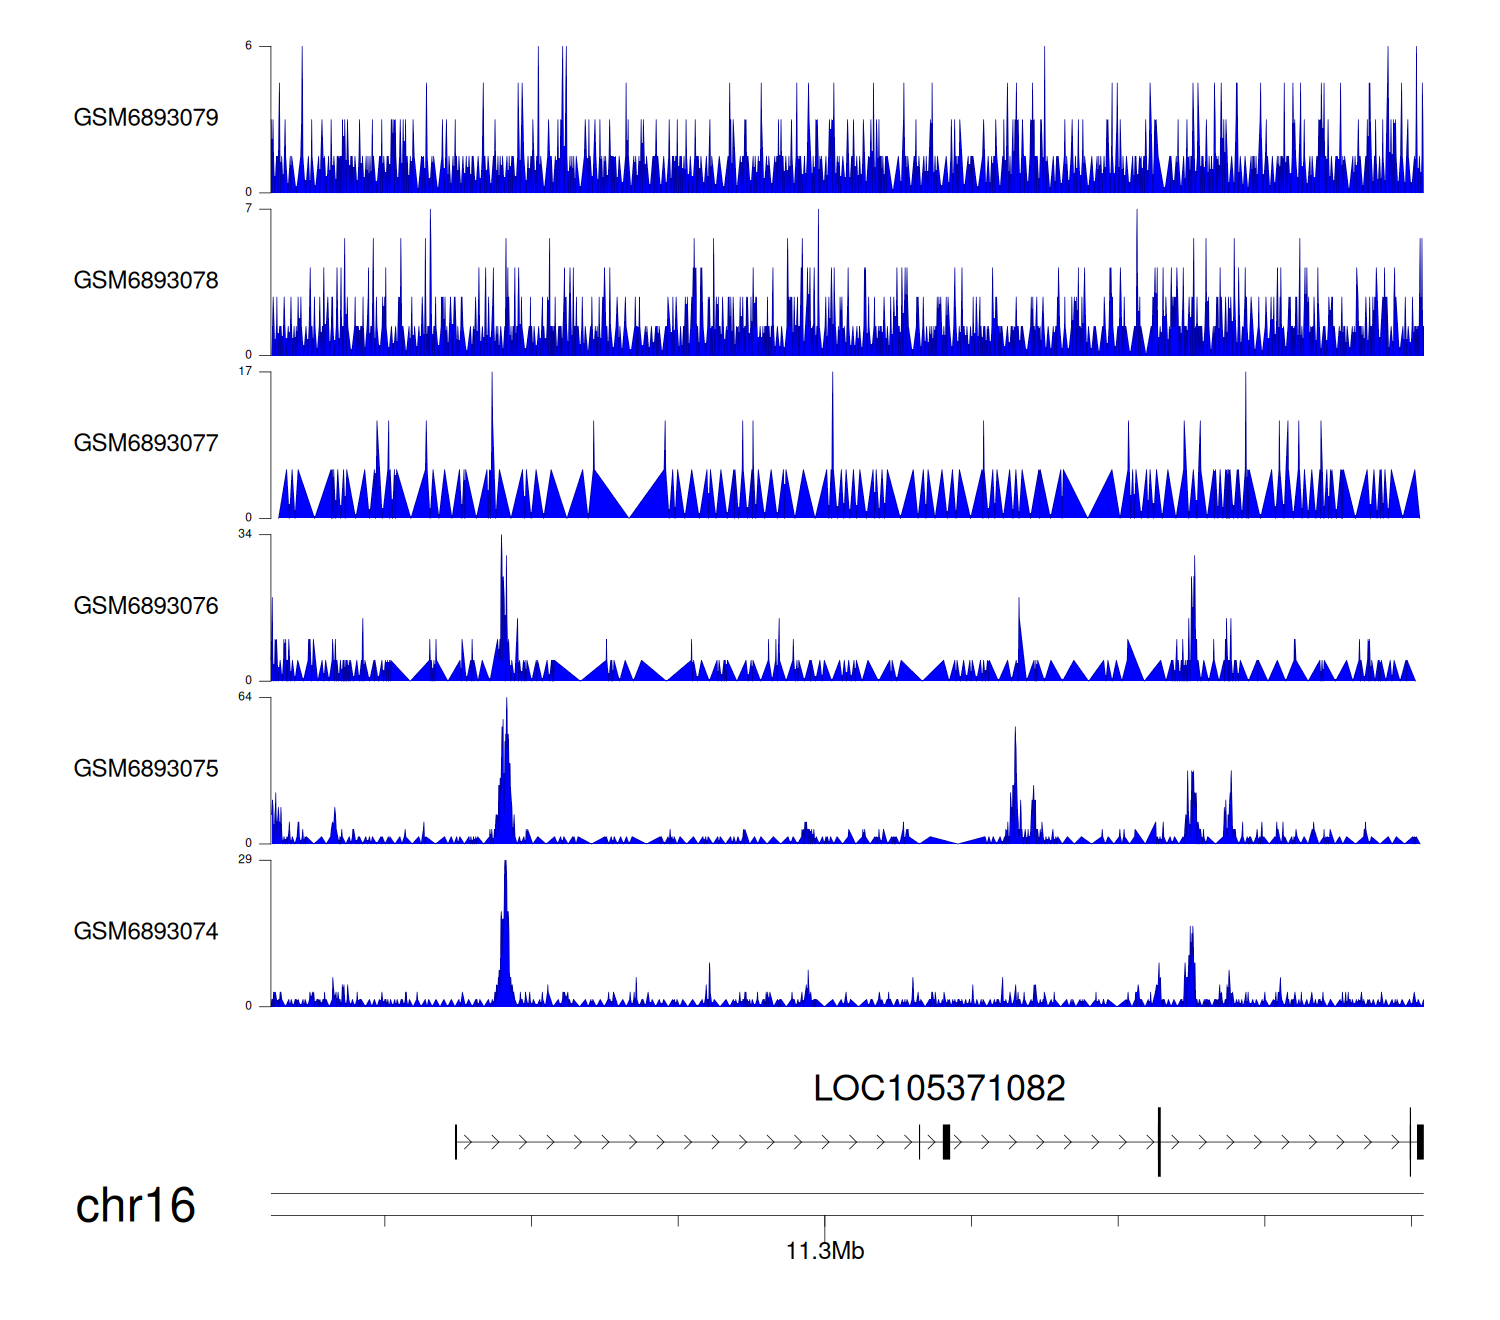This screenshot has height=1320, width=1500.
Task: Click the thick exon block at gene's right end
Action: [x=1420, y=1142]
